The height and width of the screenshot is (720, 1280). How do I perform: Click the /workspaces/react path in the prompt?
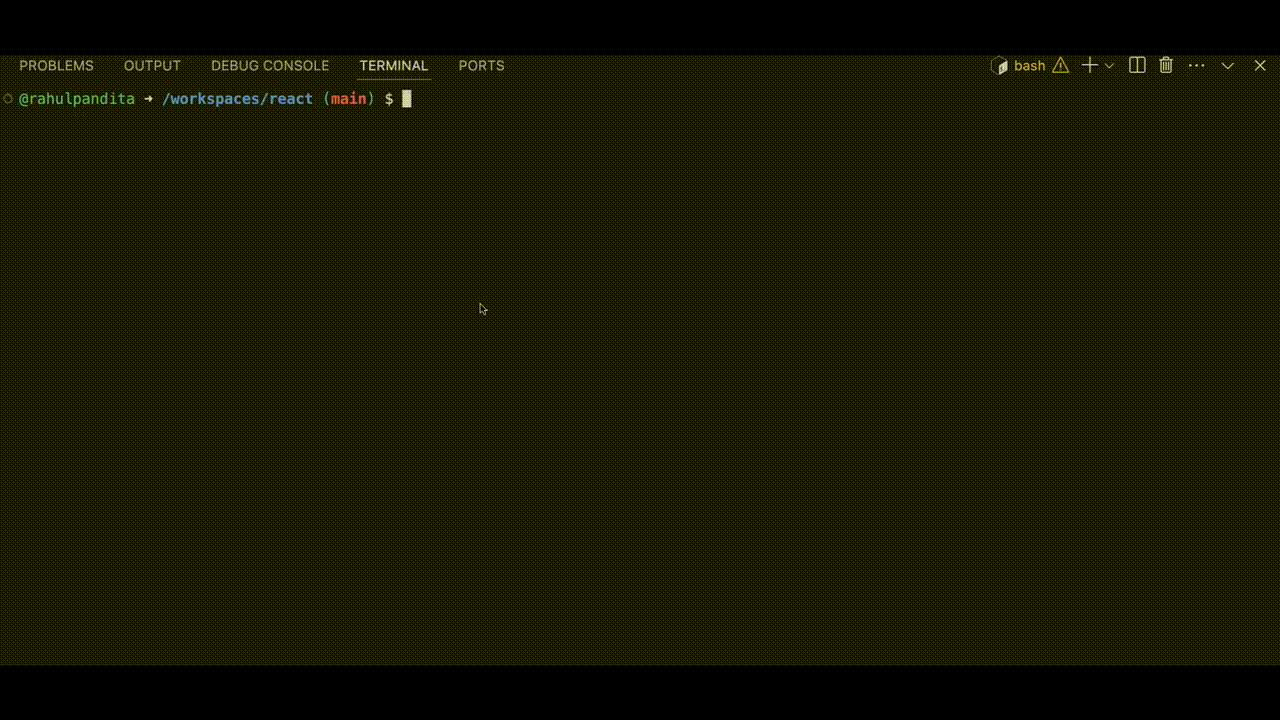238,99
